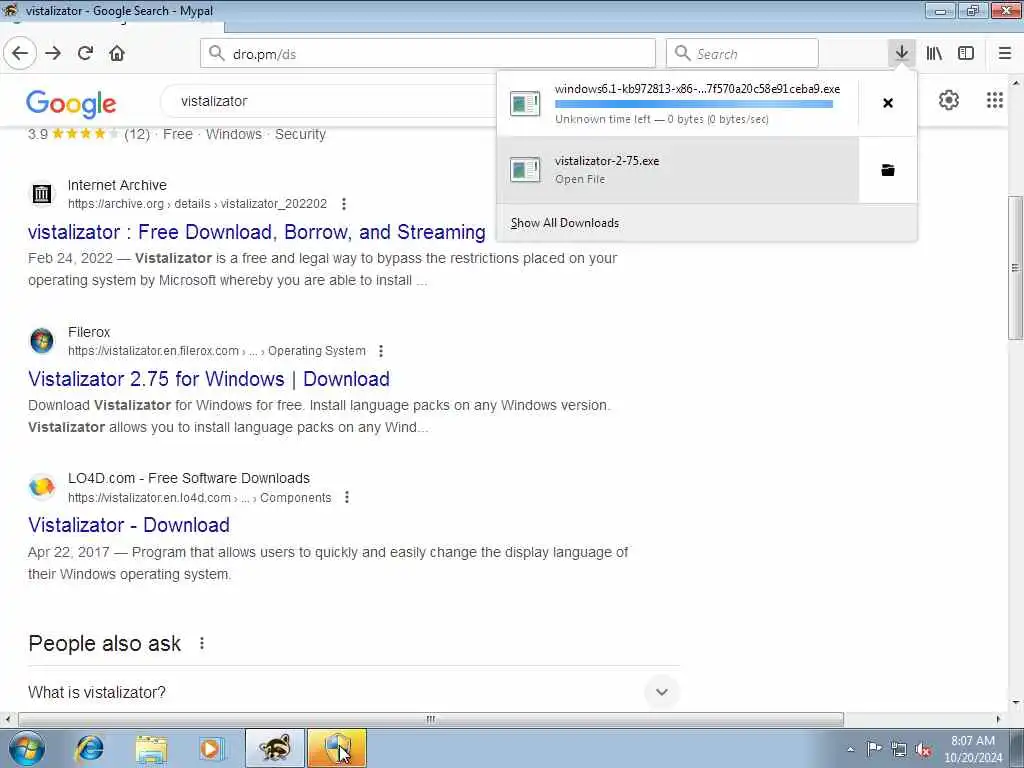1024x768 pixels.
Task: Open 'Vistalizator 2.75 for Windows | Download' result
Action: (x=209, y=379)
